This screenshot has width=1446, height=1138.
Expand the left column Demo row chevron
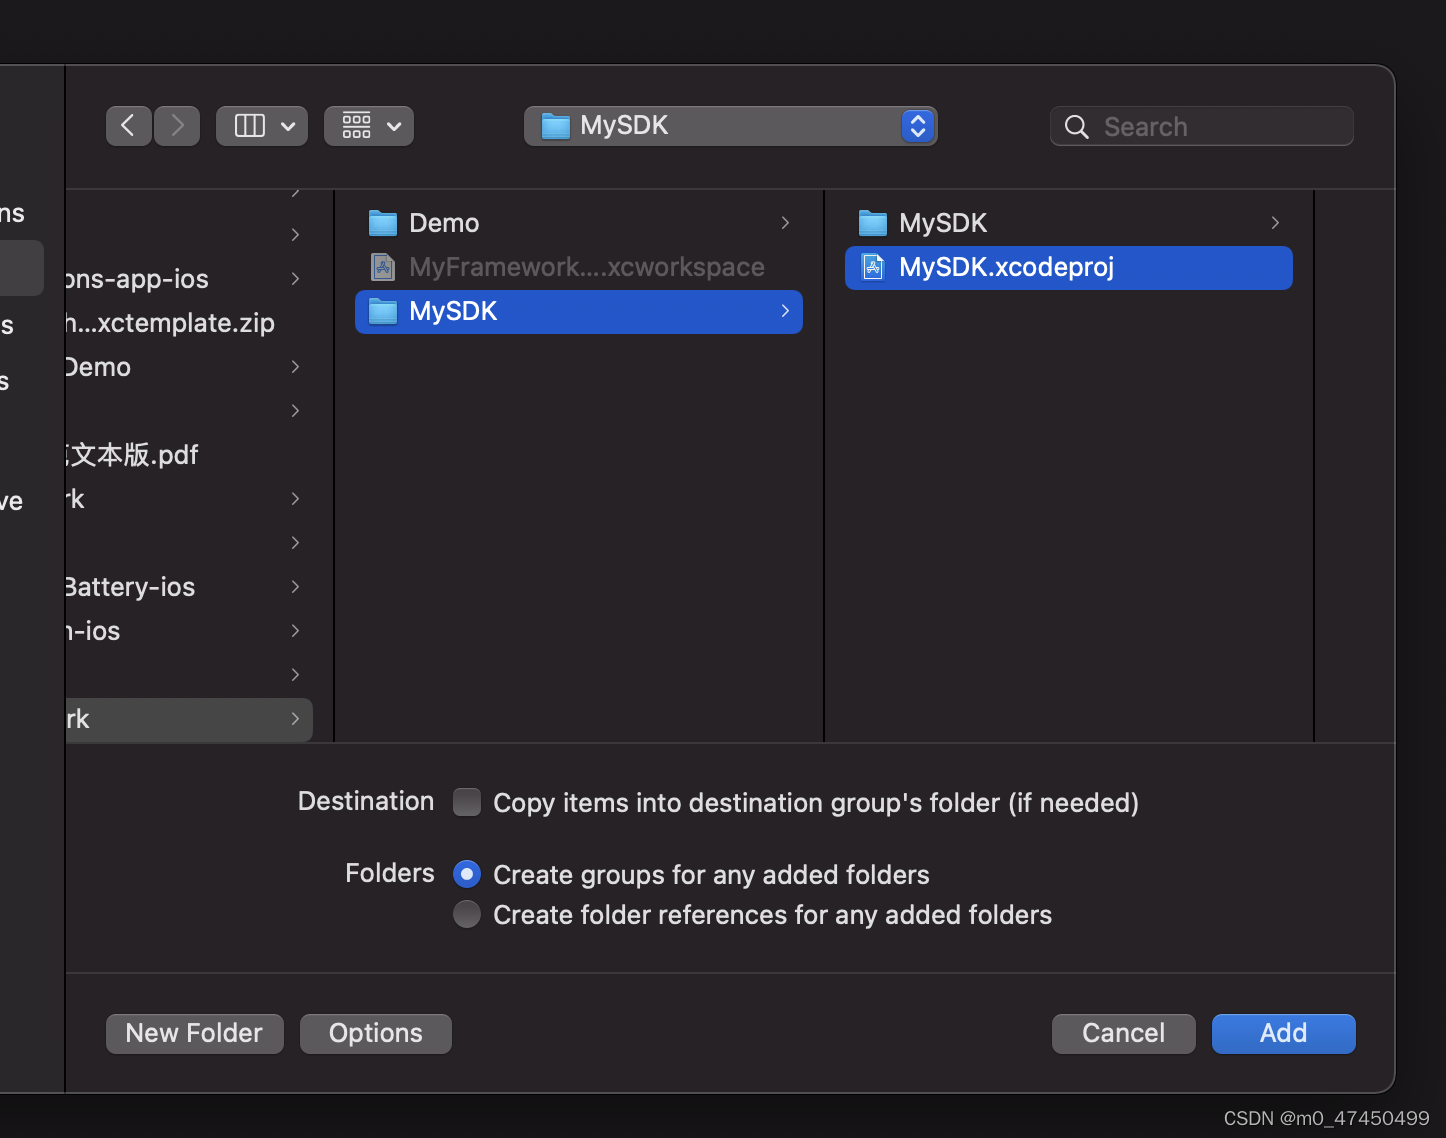(295, 367)
